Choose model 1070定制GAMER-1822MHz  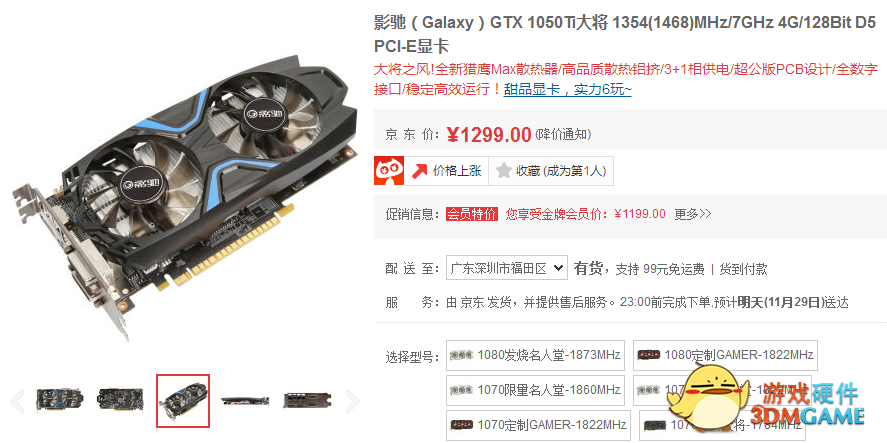(538, 425)
